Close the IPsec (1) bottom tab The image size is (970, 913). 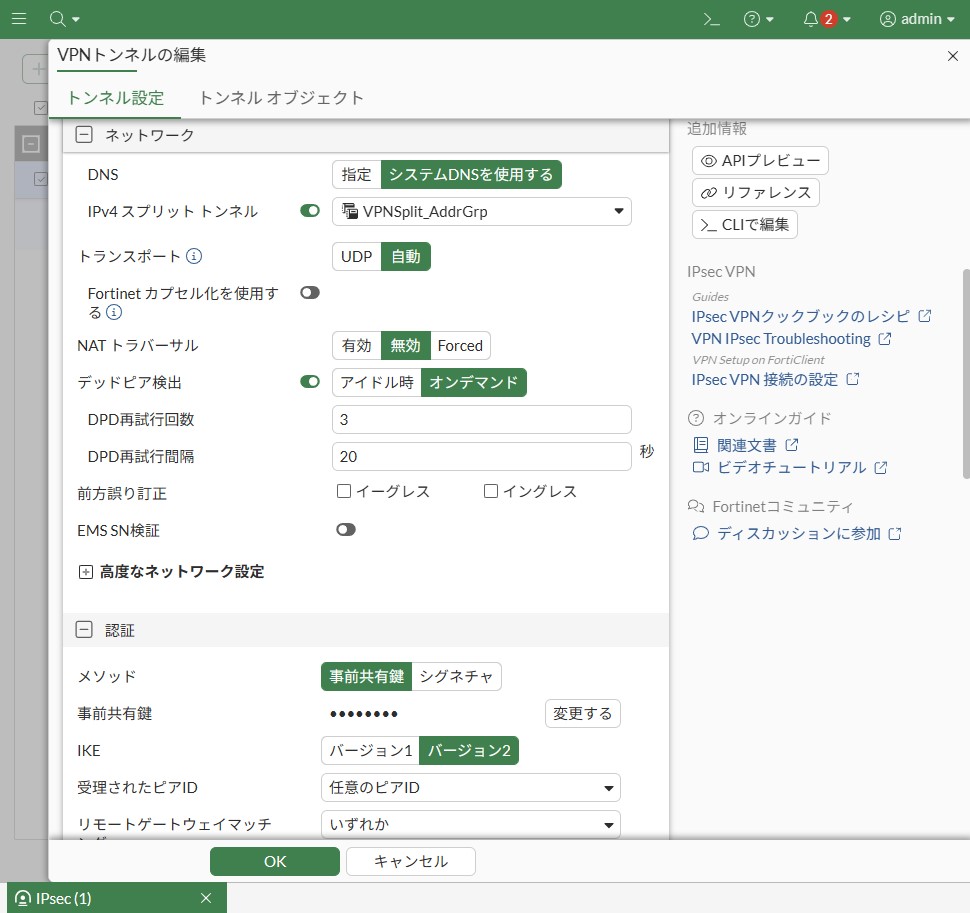tap(206, 898)
